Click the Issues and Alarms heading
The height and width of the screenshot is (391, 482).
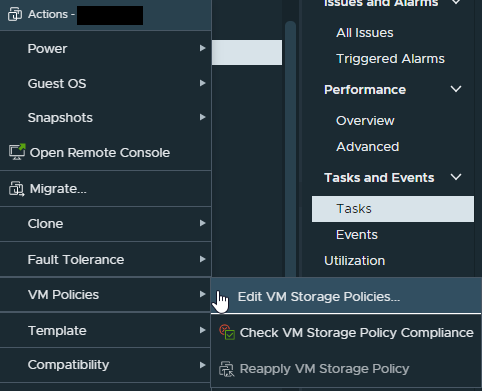(381, 3)
